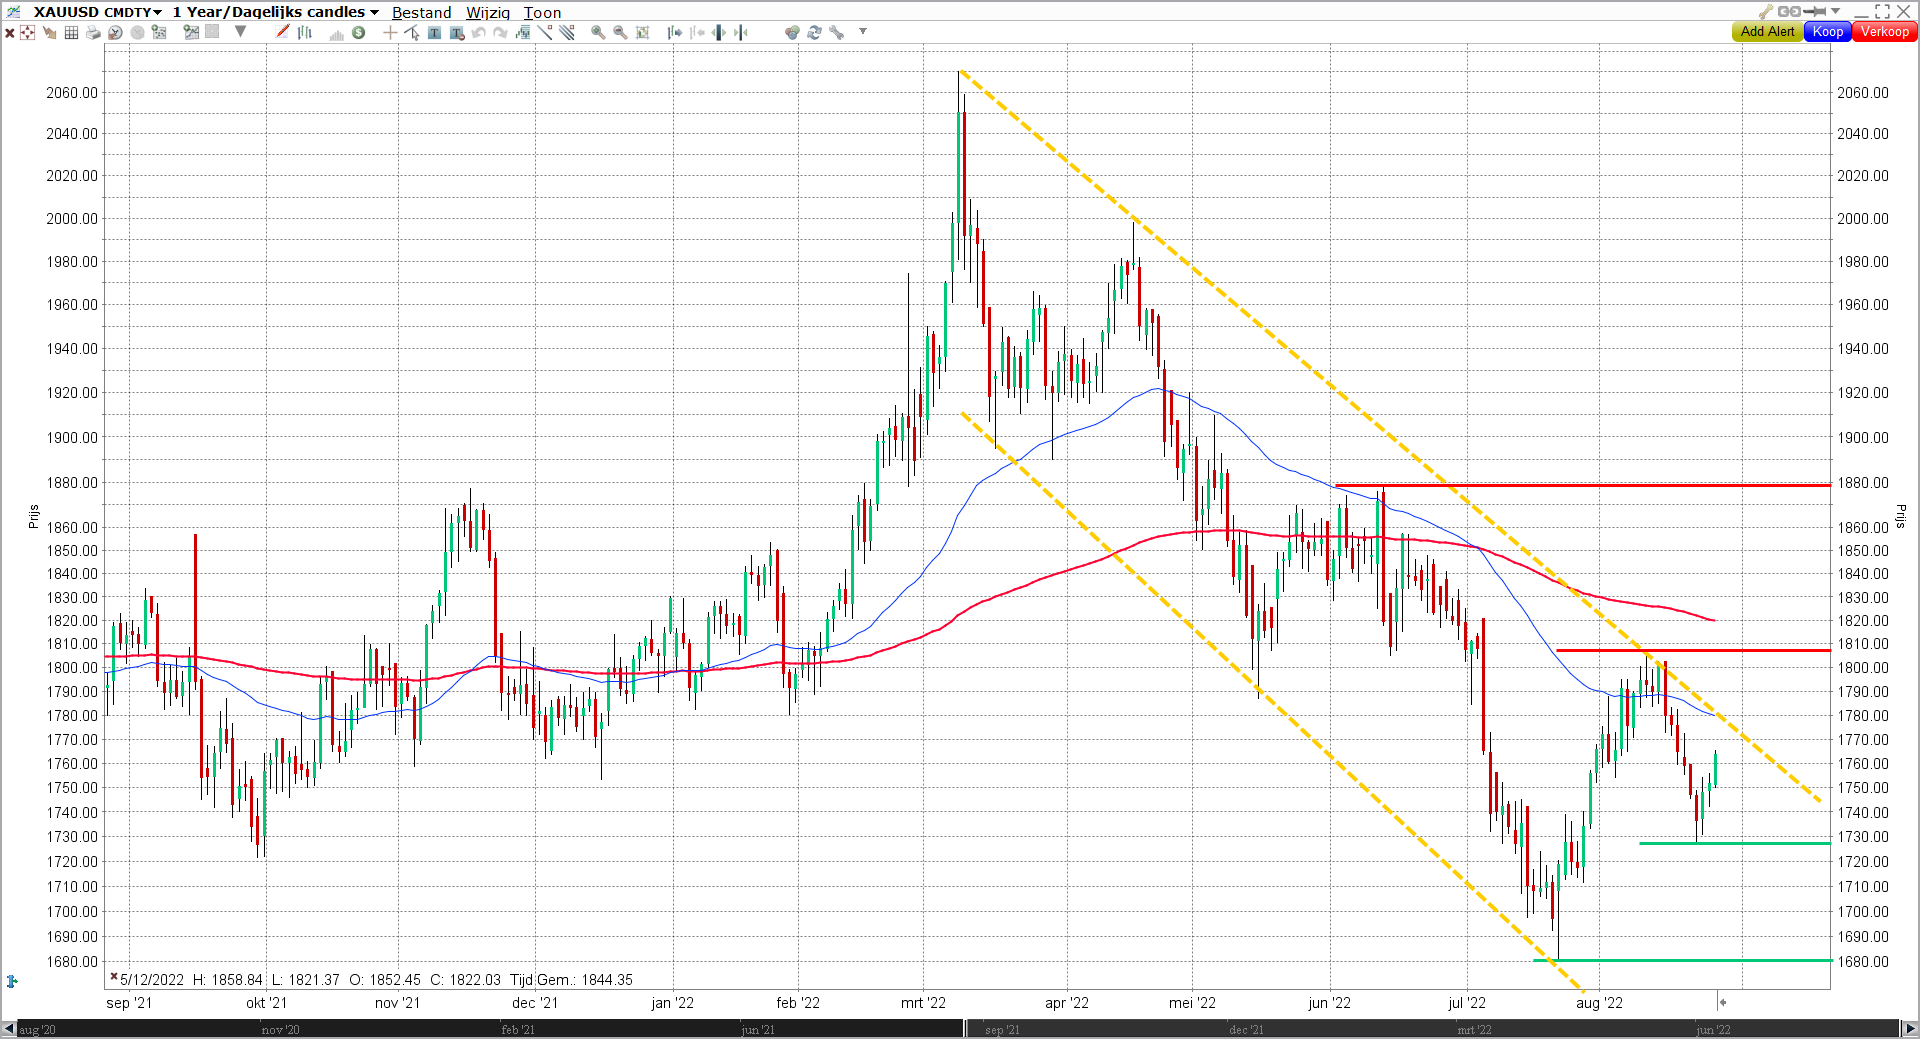Image resolution: width=1920 pixels, height=1039 pixels.
Task: Click the wrench configure icon in title bar
Action: 1766,11
